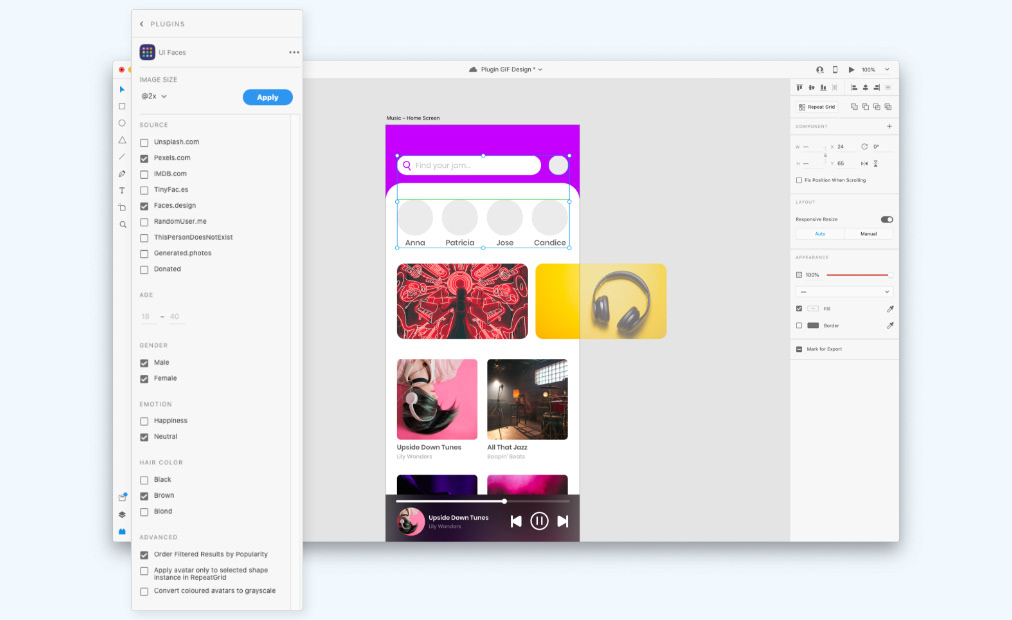Select the Text tool
The image size is (1012, 620).
(x=122, y=190)
